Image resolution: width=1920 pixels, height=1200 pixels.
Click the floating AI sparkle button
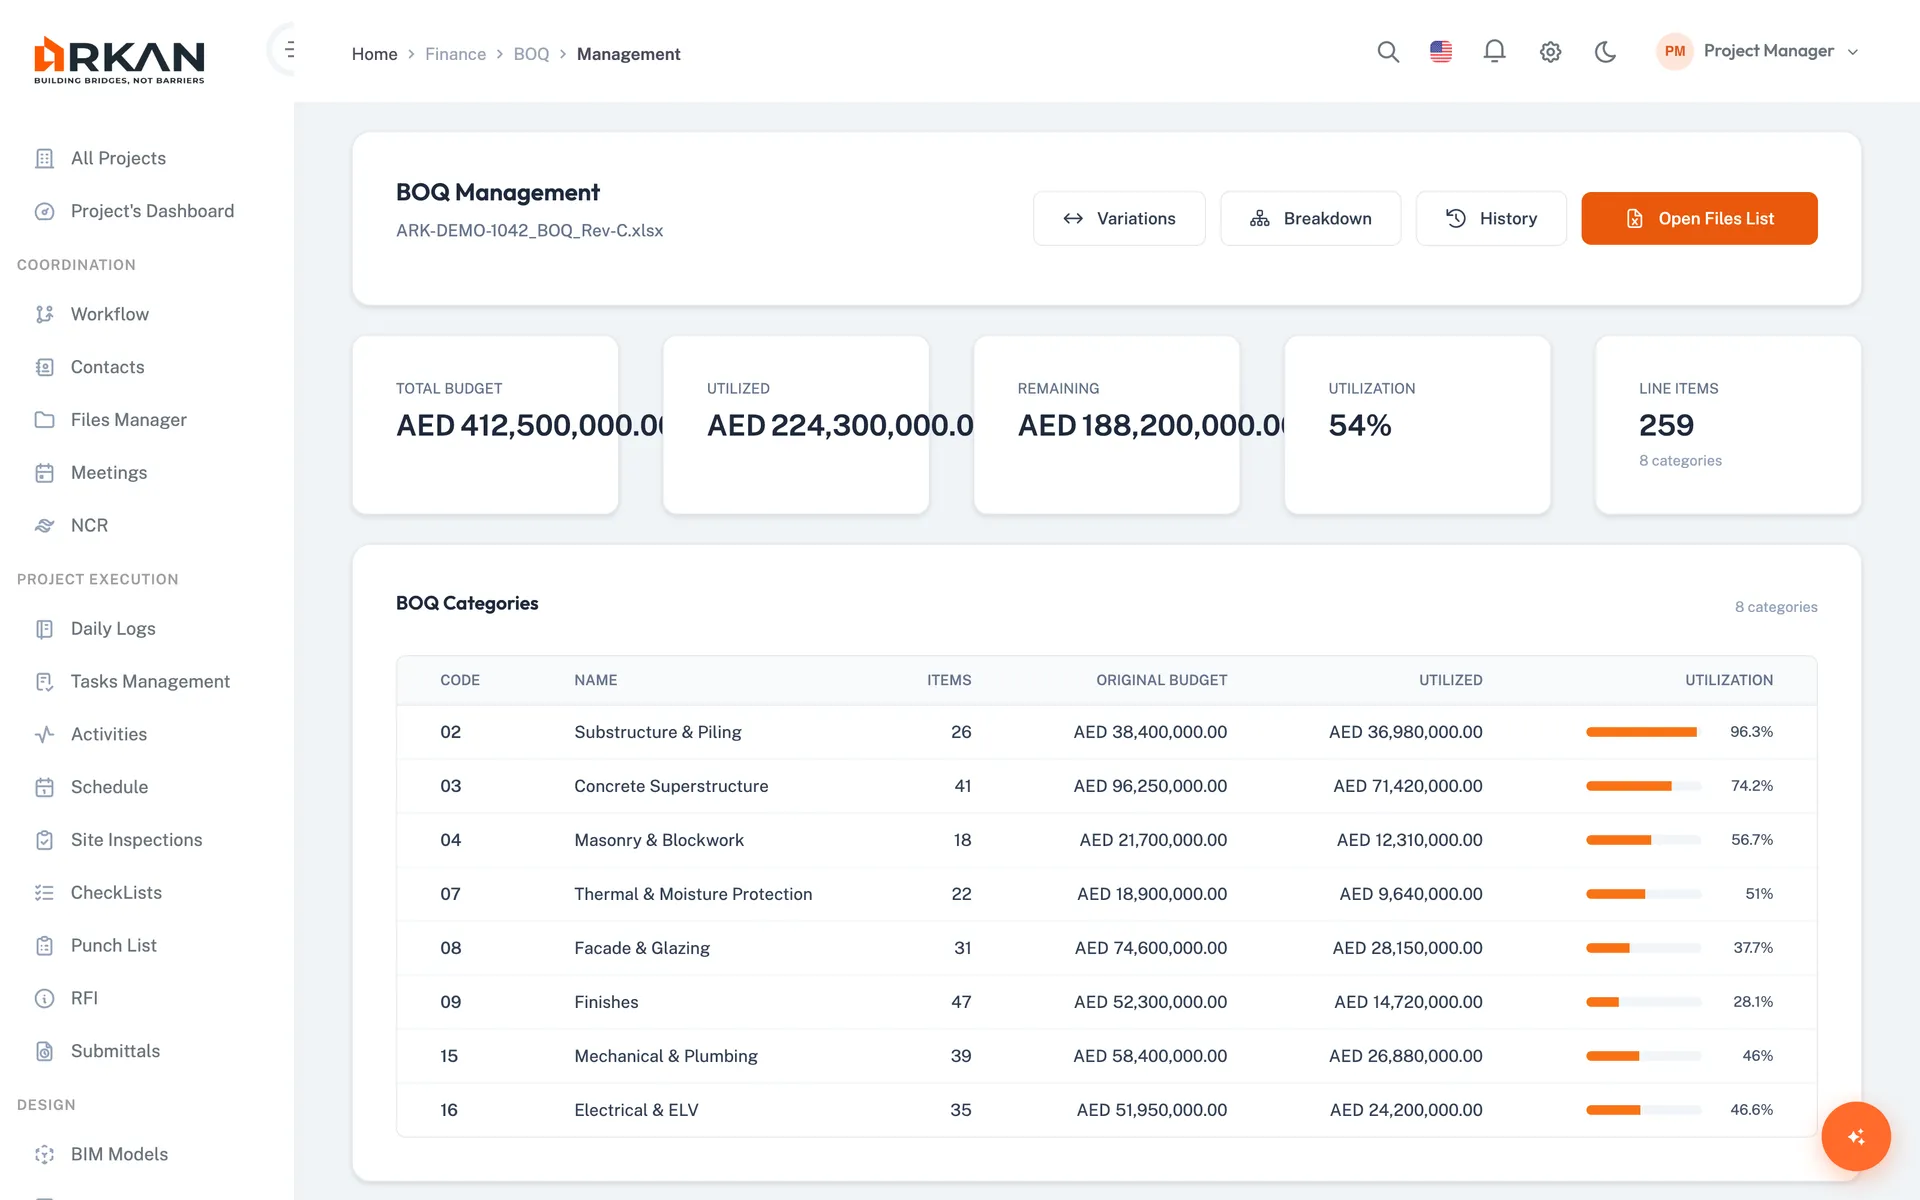pos(1856,1136)
